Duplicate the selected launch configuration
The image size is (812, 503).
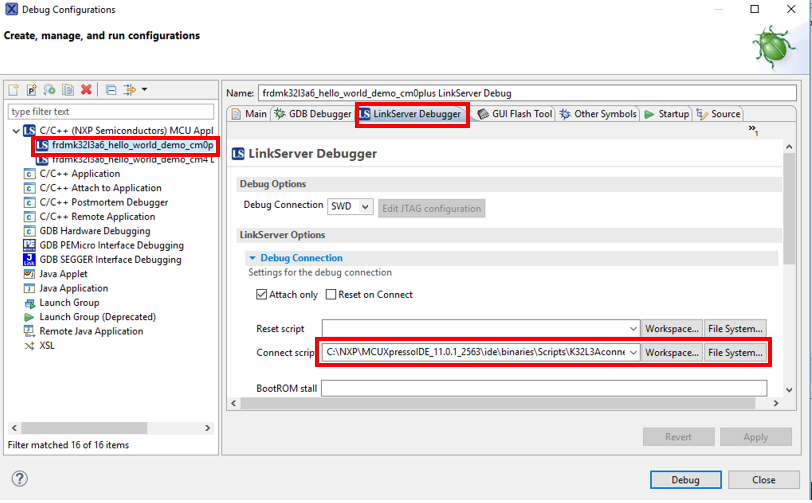[68, 90]
